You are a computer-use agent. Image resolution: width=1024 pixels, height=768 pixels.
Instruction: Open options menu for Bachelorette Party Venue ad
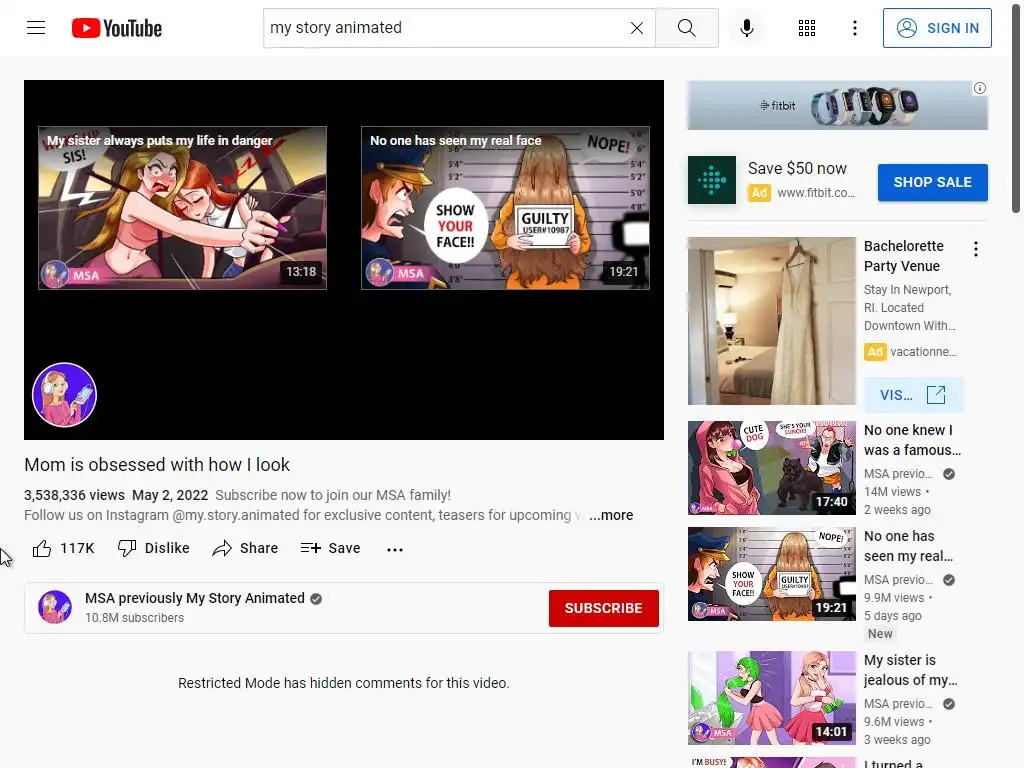click(x=976, y=249)
